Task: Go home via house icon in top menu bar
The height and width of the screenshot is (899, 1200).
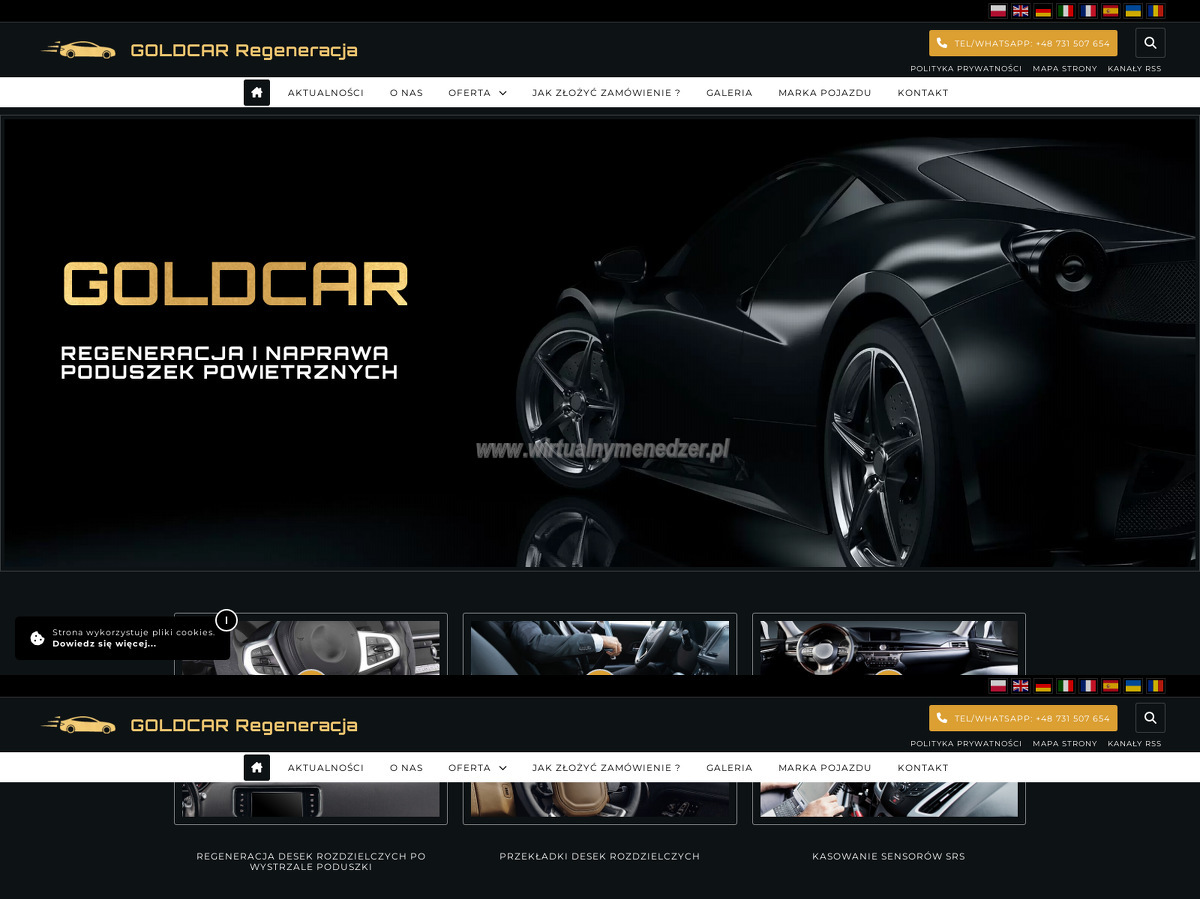Action: pos(257,92)
